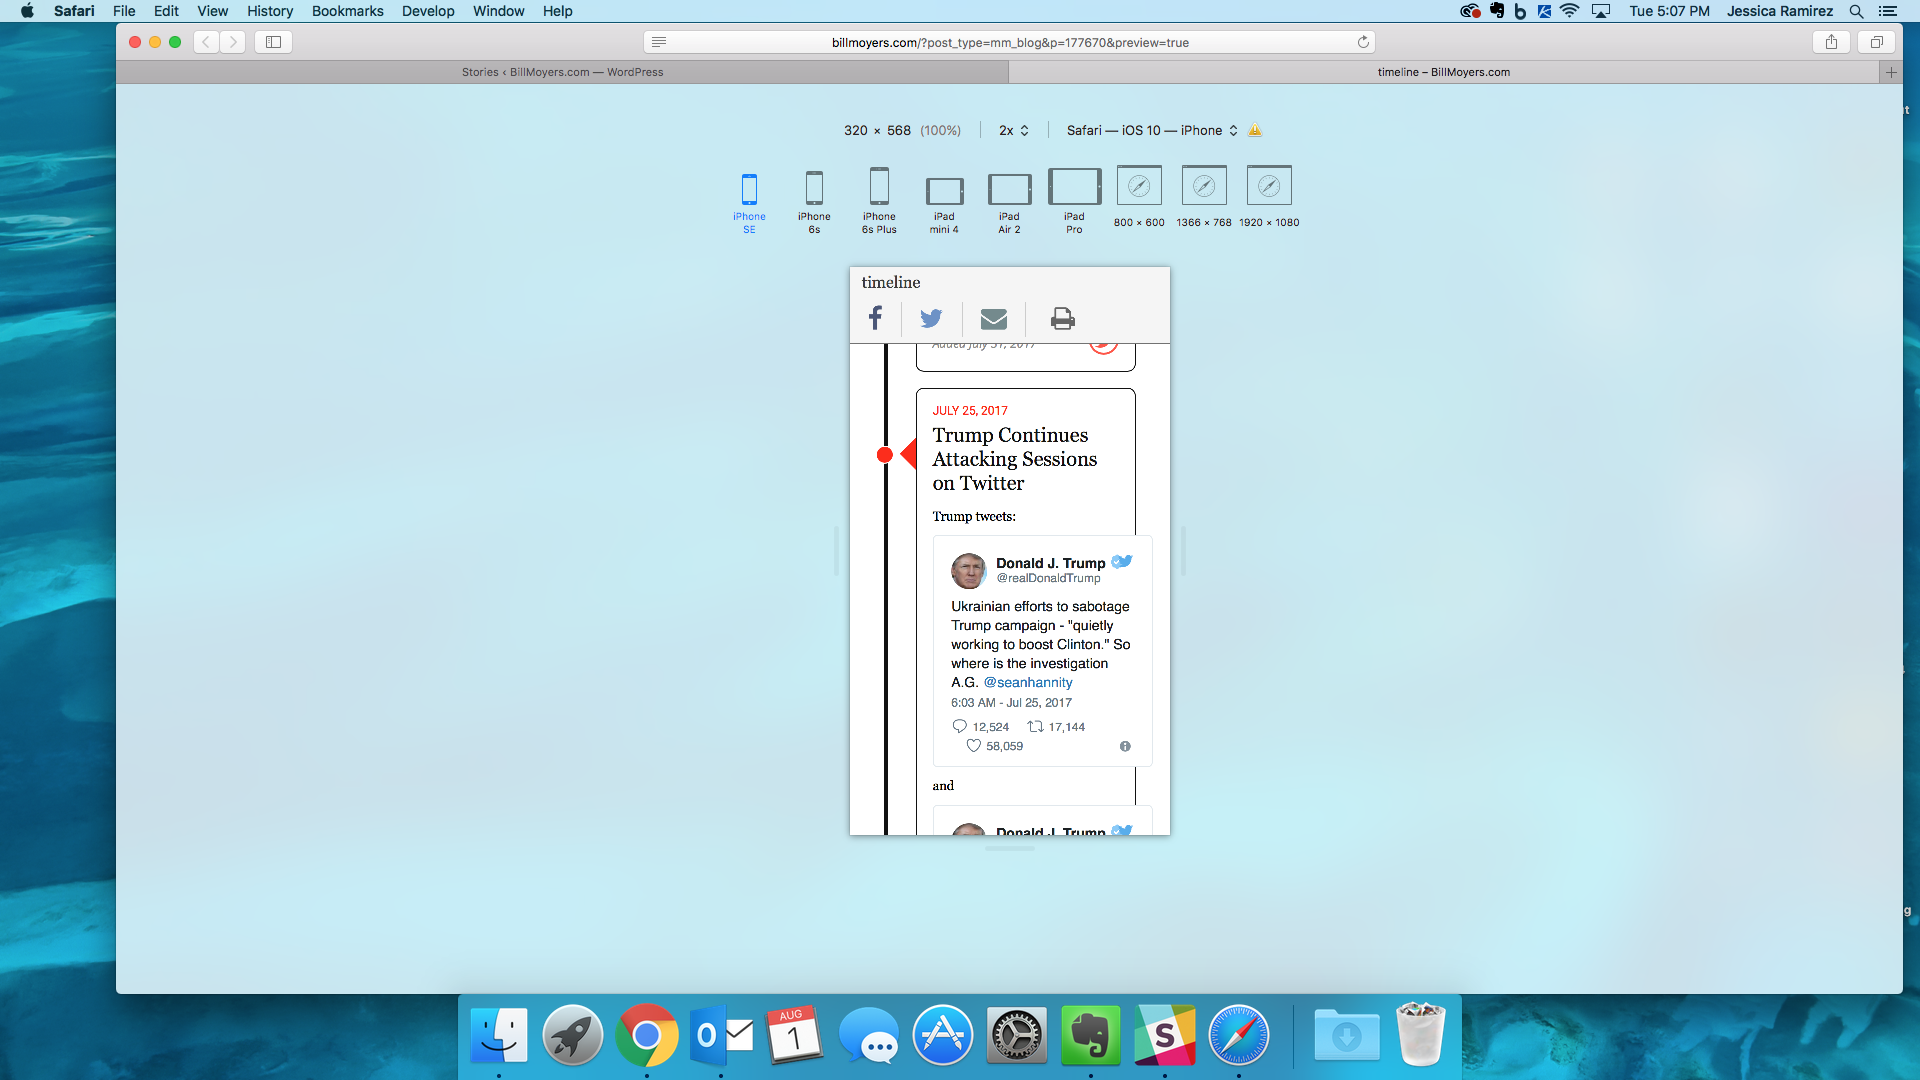The height and width of the screenshot is (1080, 1920).
Task: Share the page on Facebook
Action: coord(875,318)
